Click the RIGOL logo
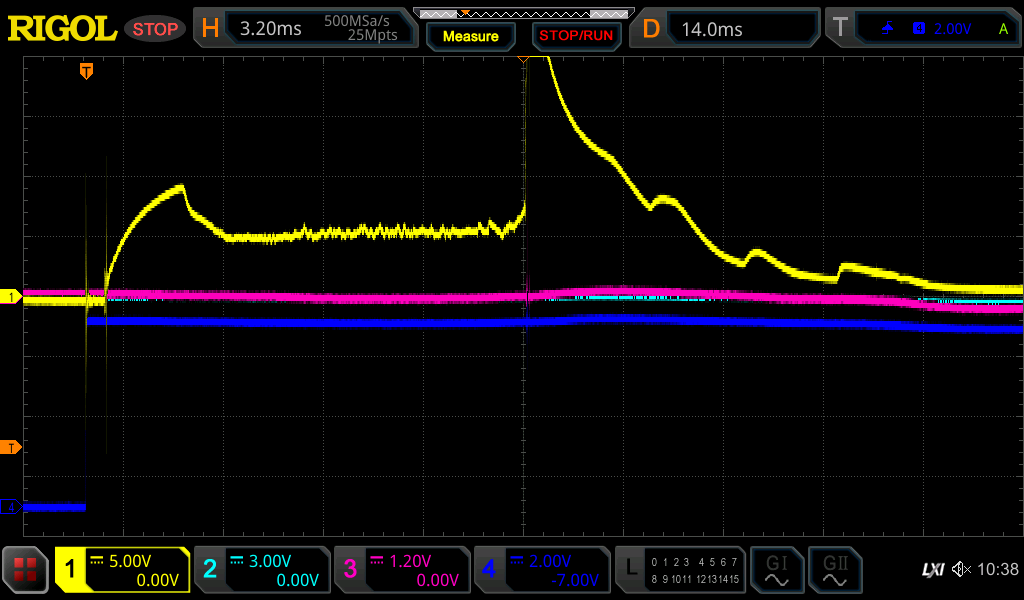This screenshot has width=1024, height=600. (x=62, y=29)
